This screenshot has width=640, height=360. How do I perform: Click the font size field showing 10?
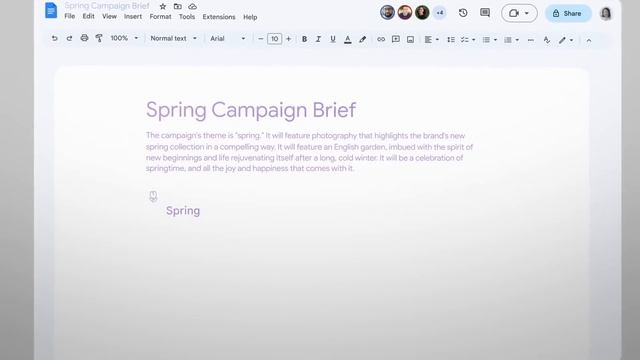pos(275,39)
